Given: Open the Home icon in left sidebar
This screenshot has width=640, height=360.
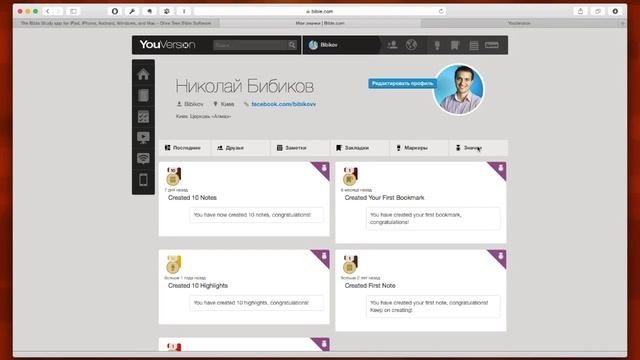Looking at the screenshot, I should [143, 74].
